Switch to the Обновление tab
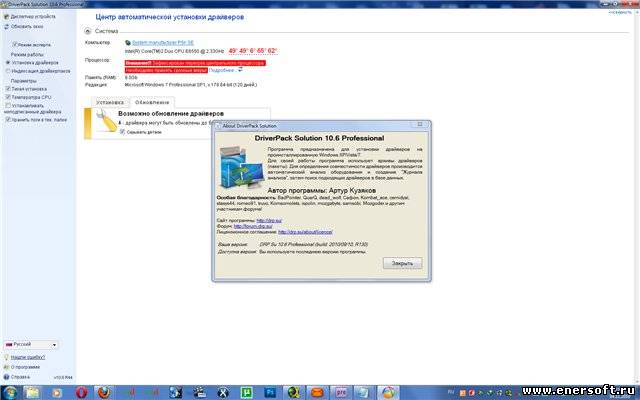Screen dimensions: 640x400 tap(152, 102)
